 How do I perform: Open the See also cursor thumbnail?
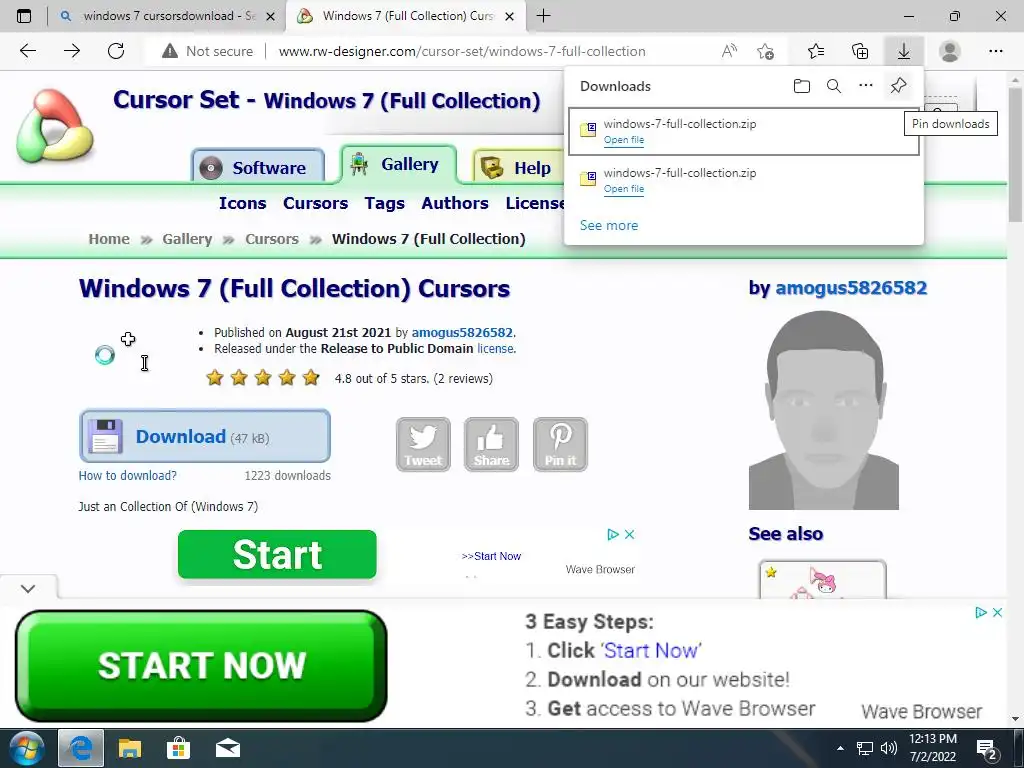[823, 579]
